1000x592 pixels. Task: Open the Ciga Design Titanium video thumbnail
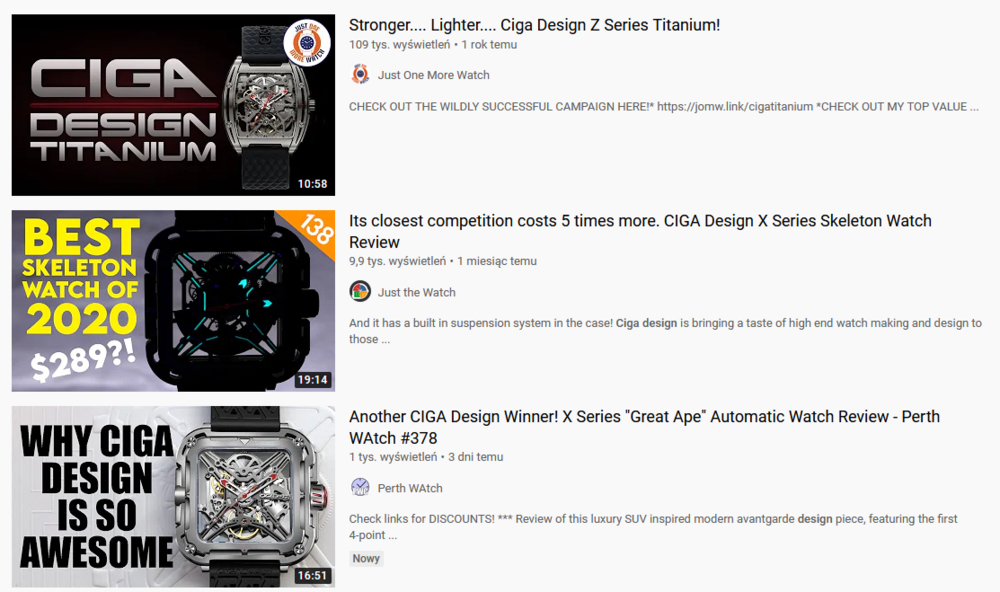point(173,105)
